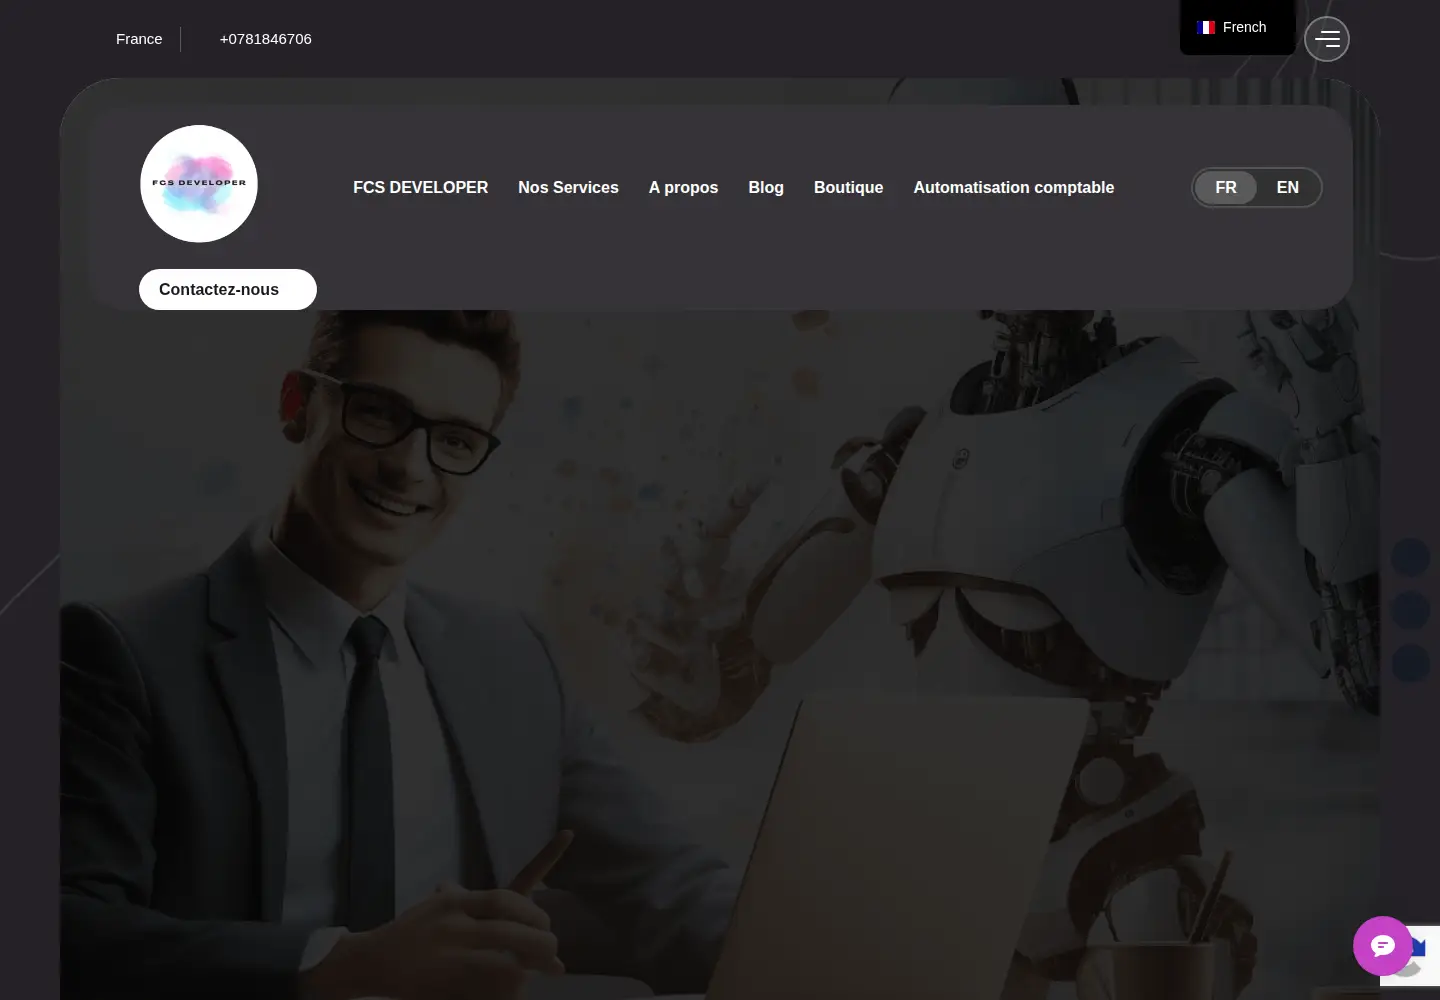1440x1000 pixels.
Task: Open the Blog menu item
Action: 766,188
